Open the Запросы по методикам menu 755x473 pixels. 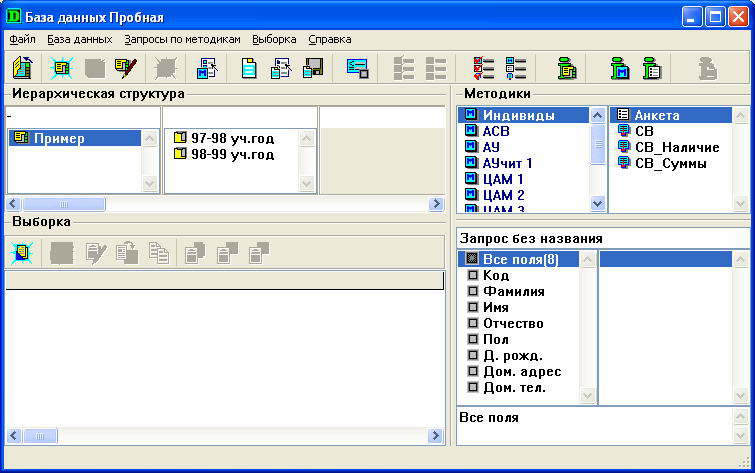point(182,39)
